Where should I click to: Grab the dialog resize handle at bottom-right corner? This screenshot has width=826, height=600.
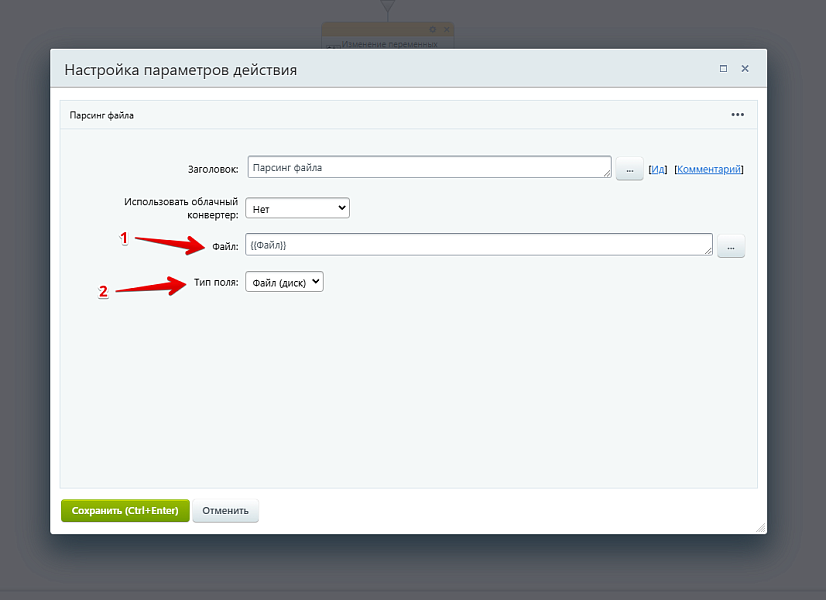click(x=760, y=526)
